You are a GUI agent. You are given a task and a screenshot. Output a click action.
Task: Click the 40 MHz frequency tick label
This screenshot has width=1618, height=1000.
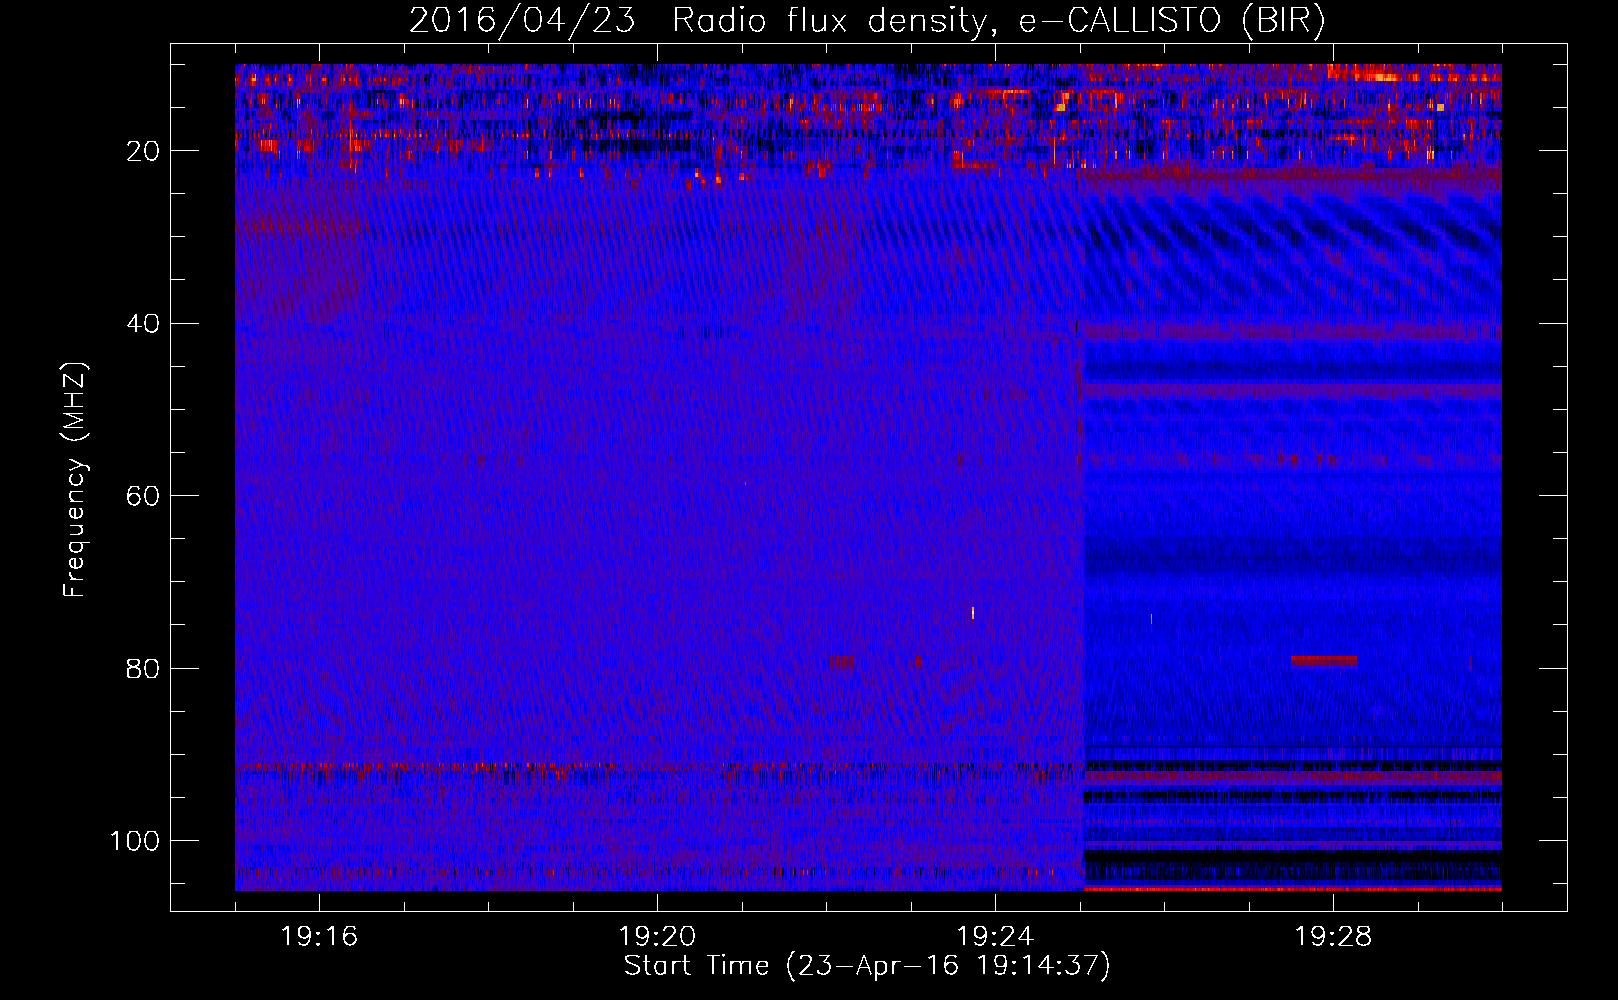pyautogui.click(x=143, y=324)
